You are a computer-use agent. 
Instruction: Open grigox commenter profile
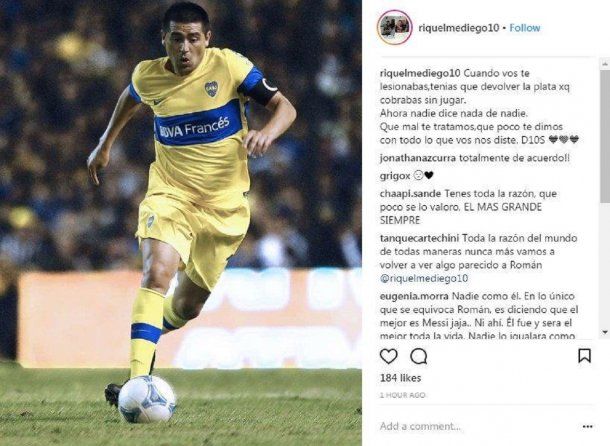click(395, 176)
